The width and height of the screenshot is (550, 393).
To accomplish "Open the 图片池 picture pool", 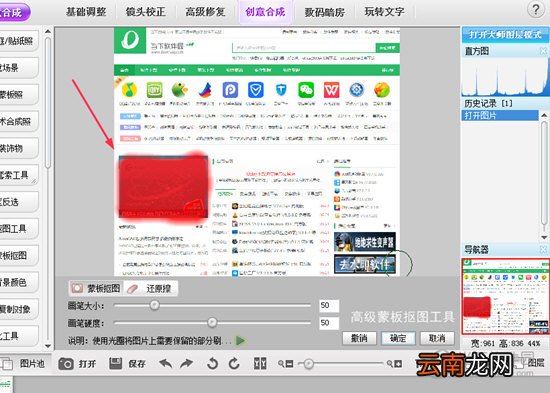I will 24,364.
